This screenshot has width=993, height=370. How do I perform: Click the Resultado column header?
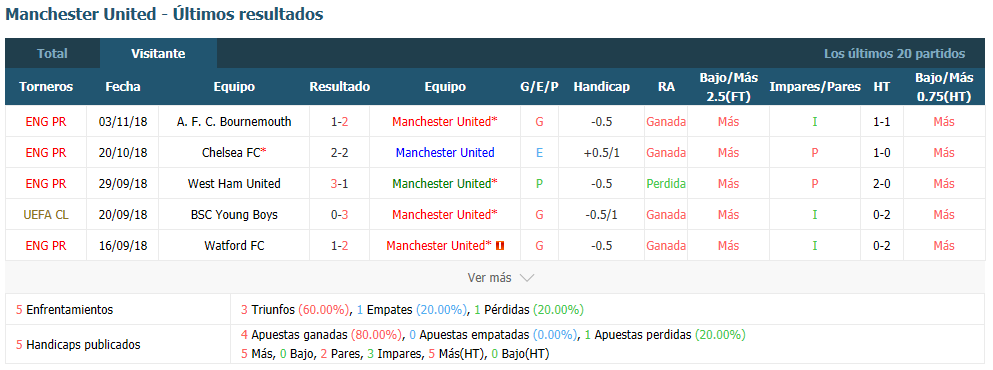pyautogui.click(x=339, y=87)
